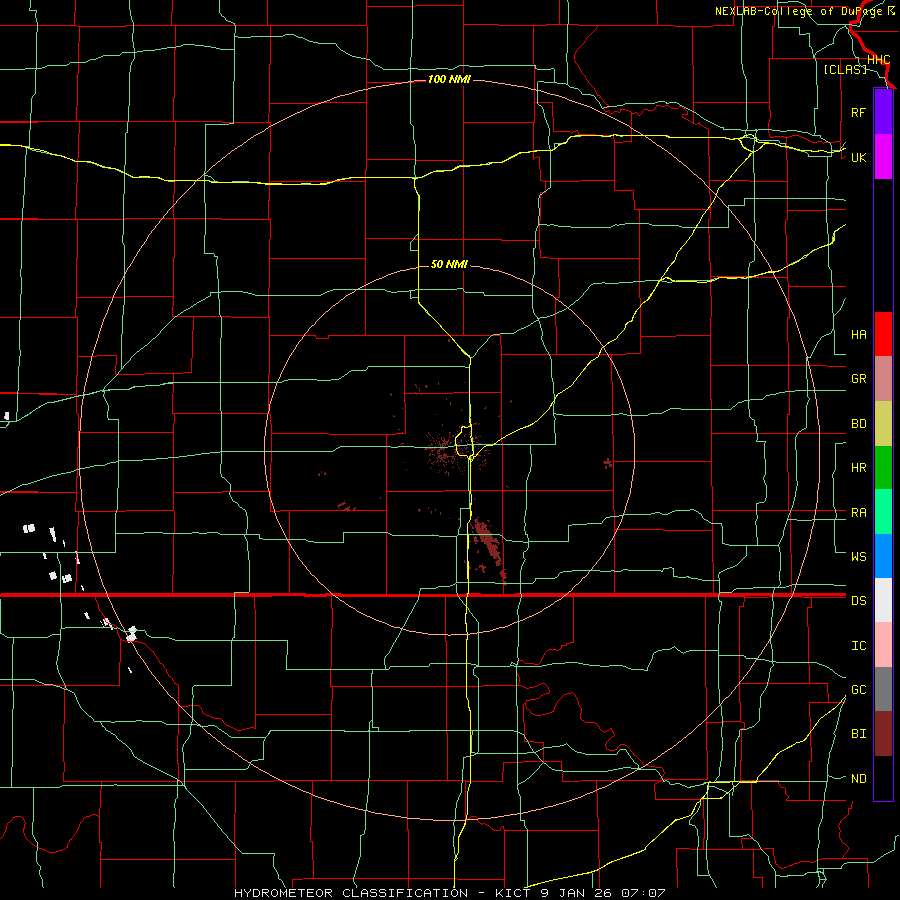Click the GR legend label
This screenshot has height=900, width=900.
coord(858,379)
